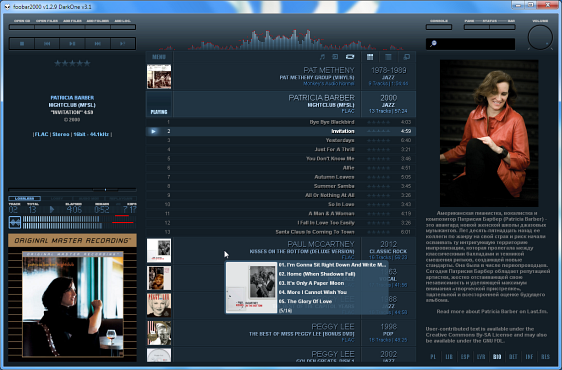Click the Add Location button

(x=123, y=27)
